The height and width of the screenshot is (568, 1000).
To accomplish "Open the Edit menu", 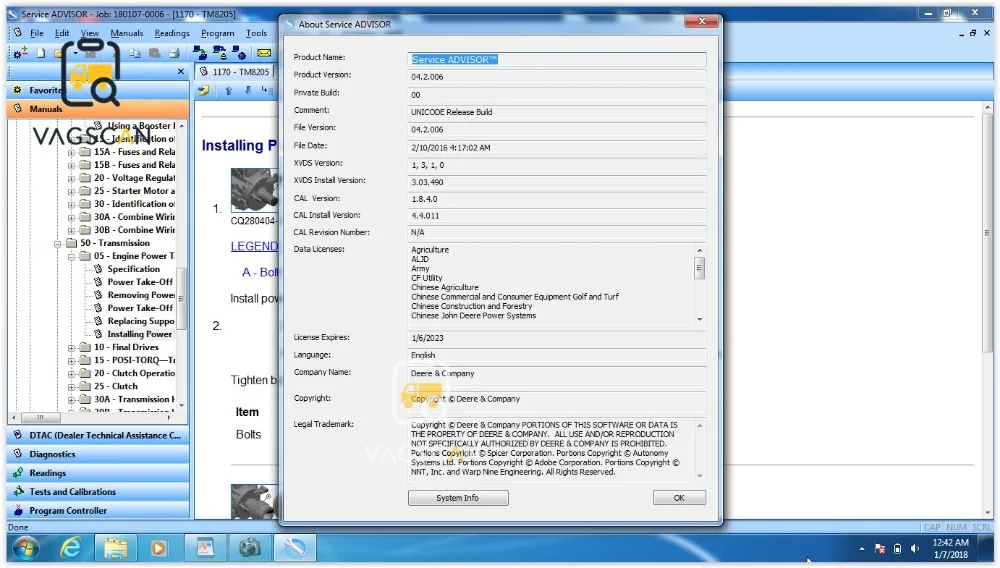I will [x=62, y=33].
